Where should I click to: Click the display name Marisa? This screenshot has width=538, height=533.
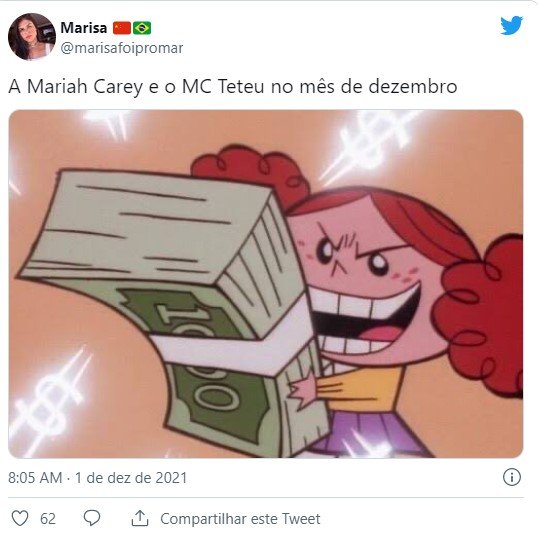tap(84, 28)
